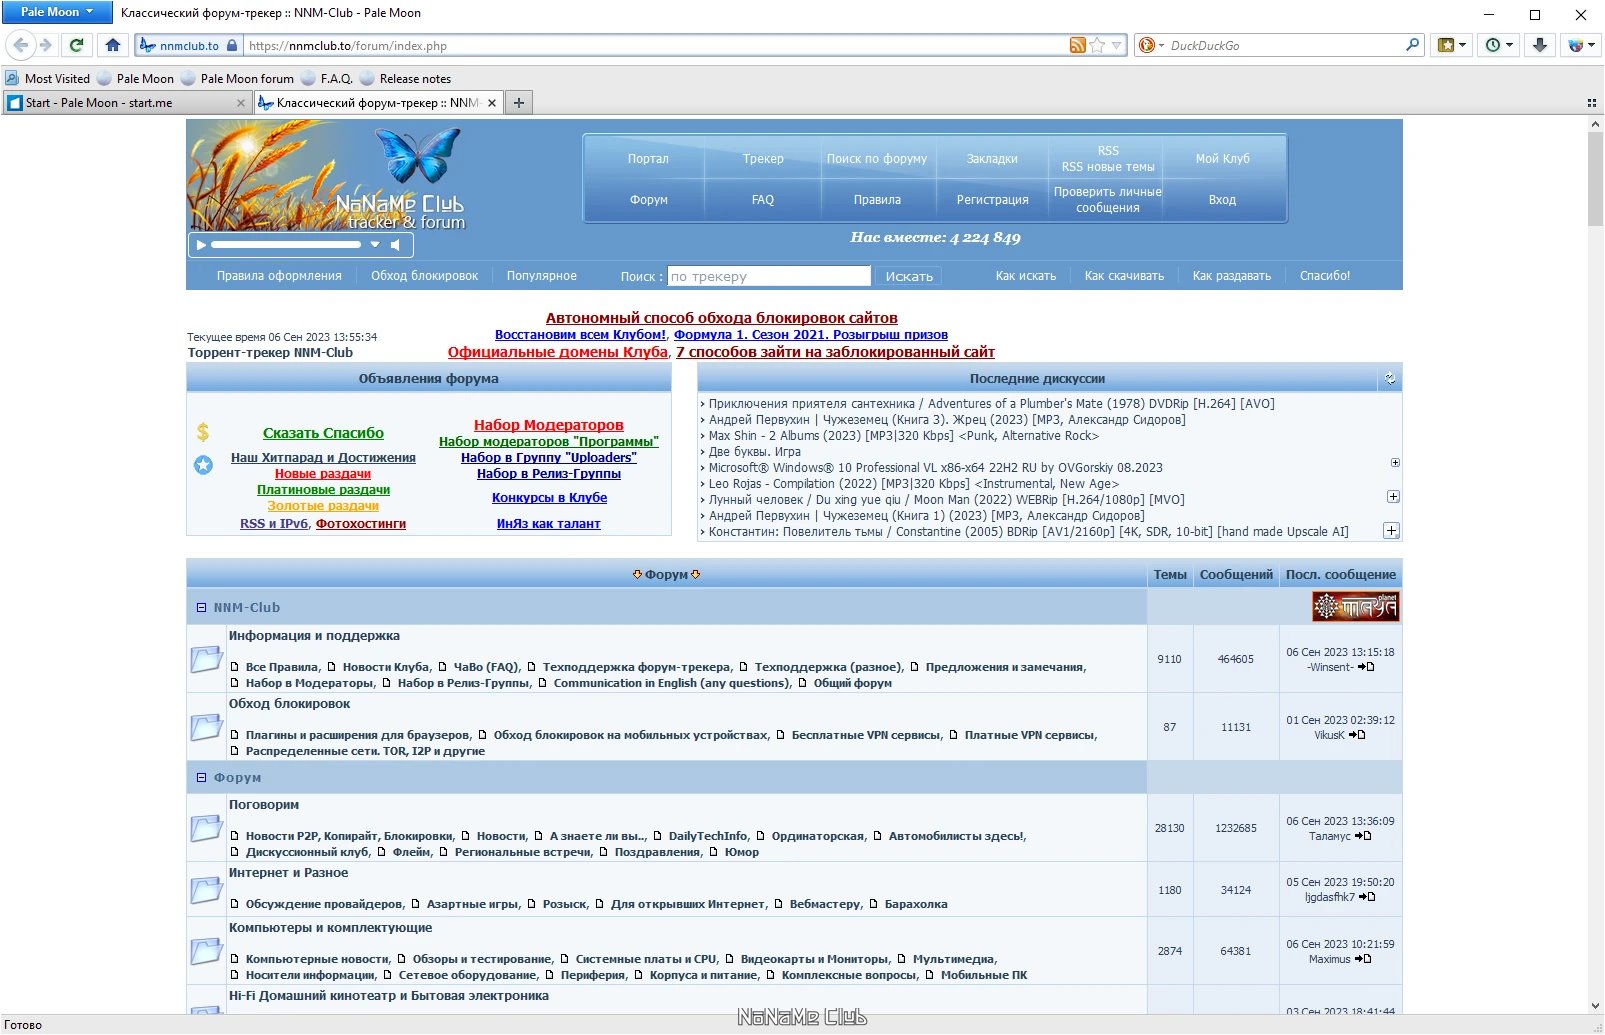The image size is (1605, 1035).
Task: Click the largest plus icon in discussions panel
Action: pyautogui.click(x=1391, y=531)
